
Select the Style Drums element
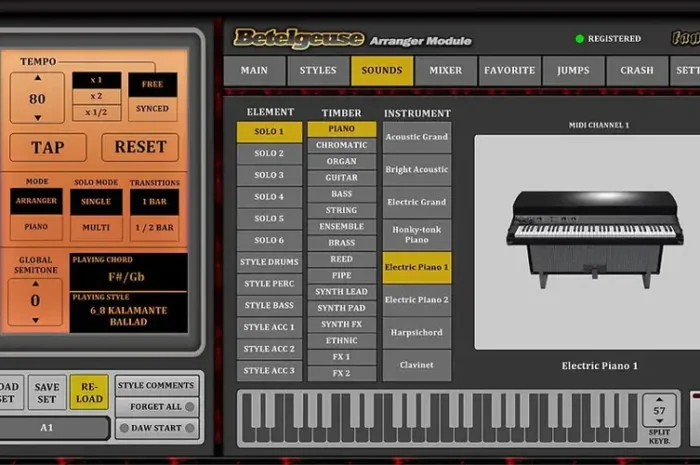click(269, 262)
